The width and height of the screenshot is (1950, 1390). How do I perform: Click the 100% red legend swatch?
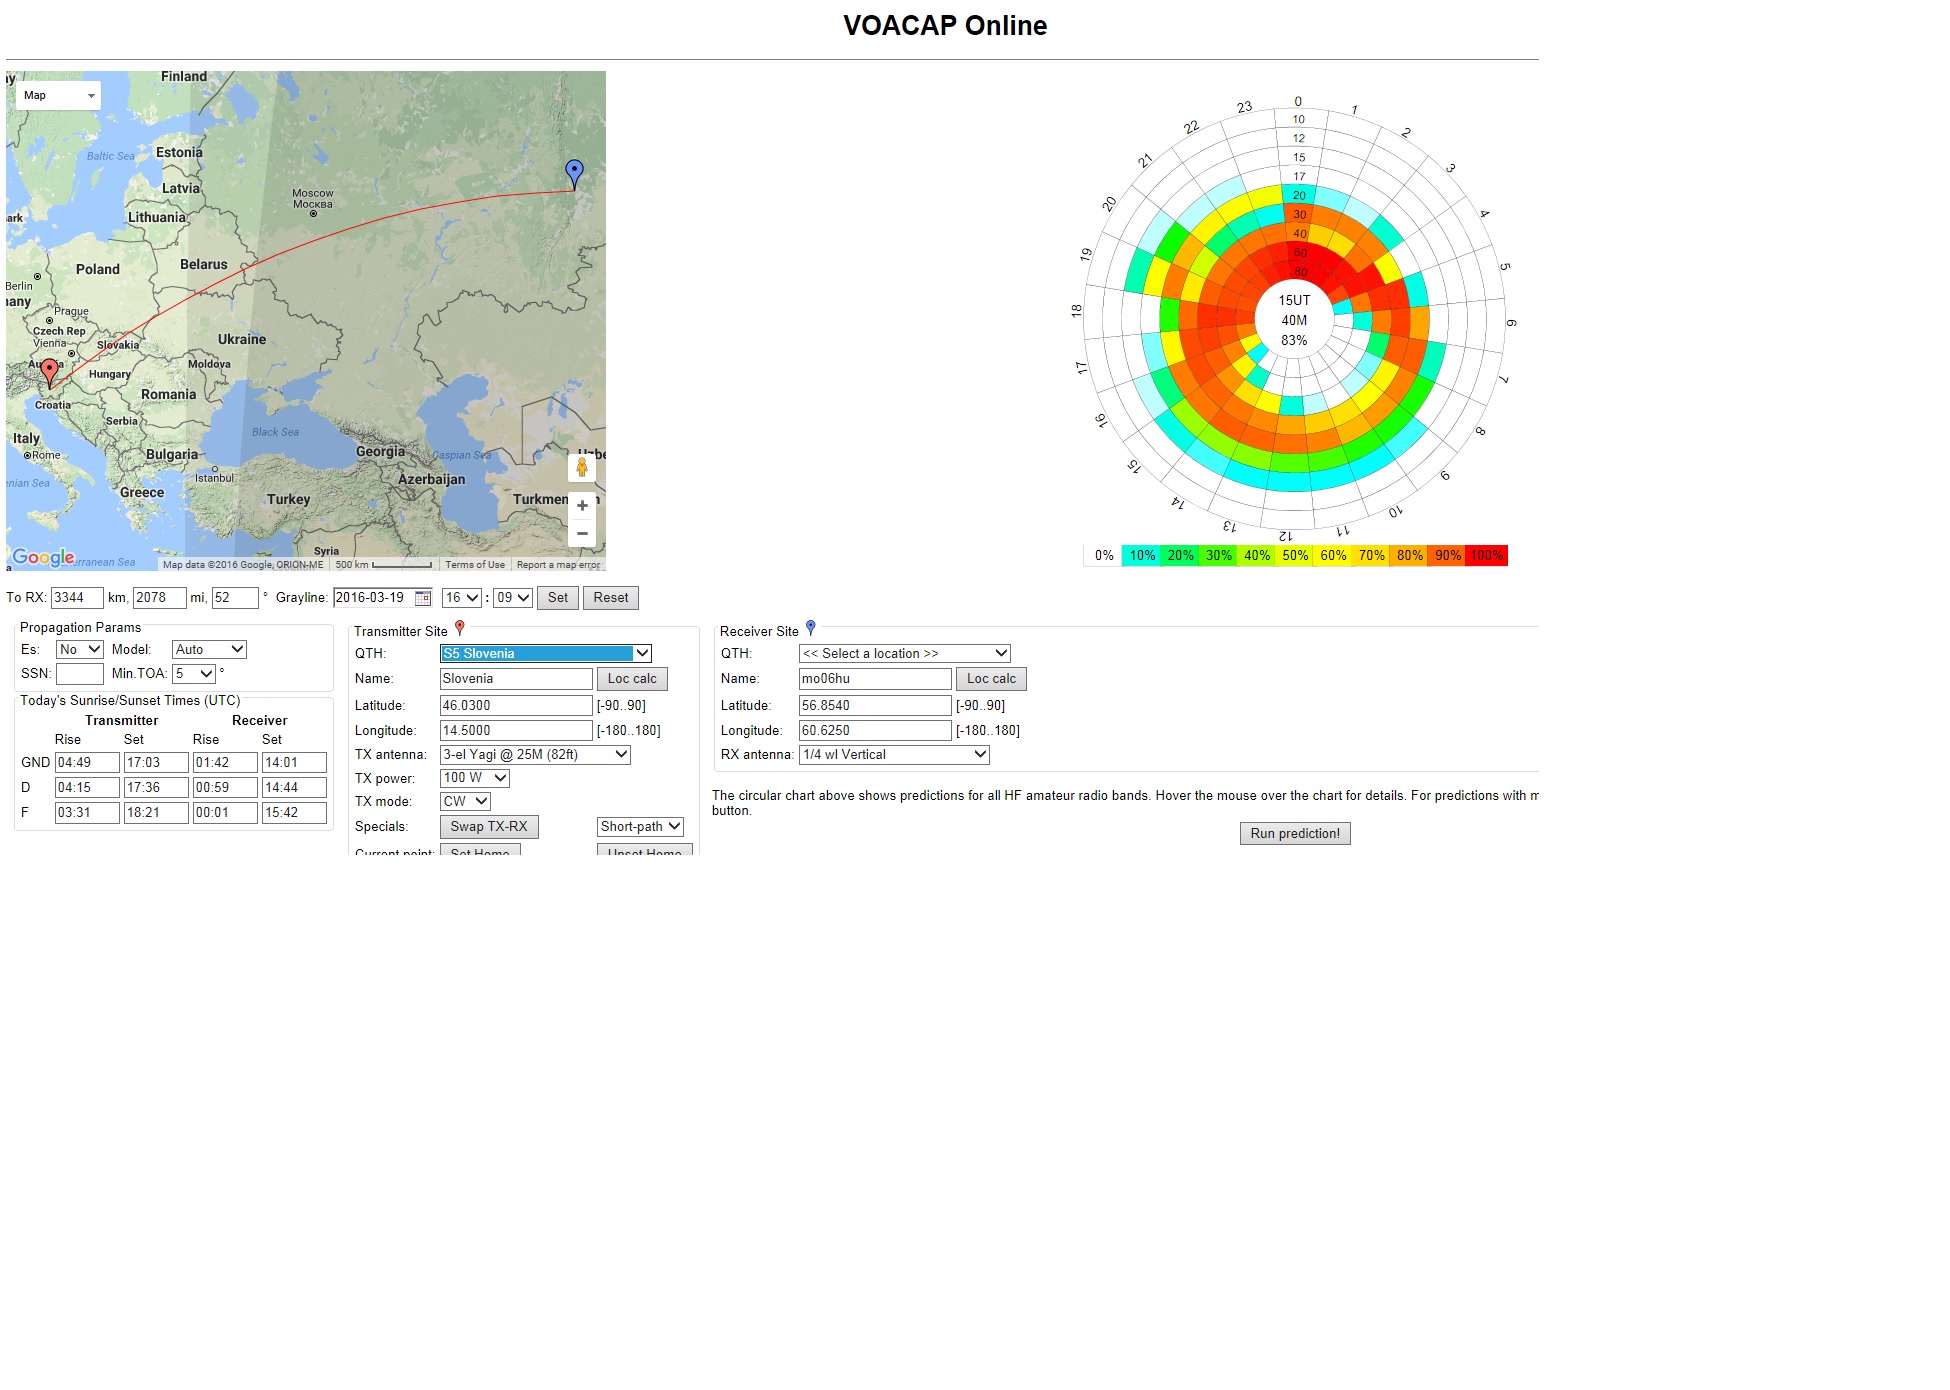1486,556
